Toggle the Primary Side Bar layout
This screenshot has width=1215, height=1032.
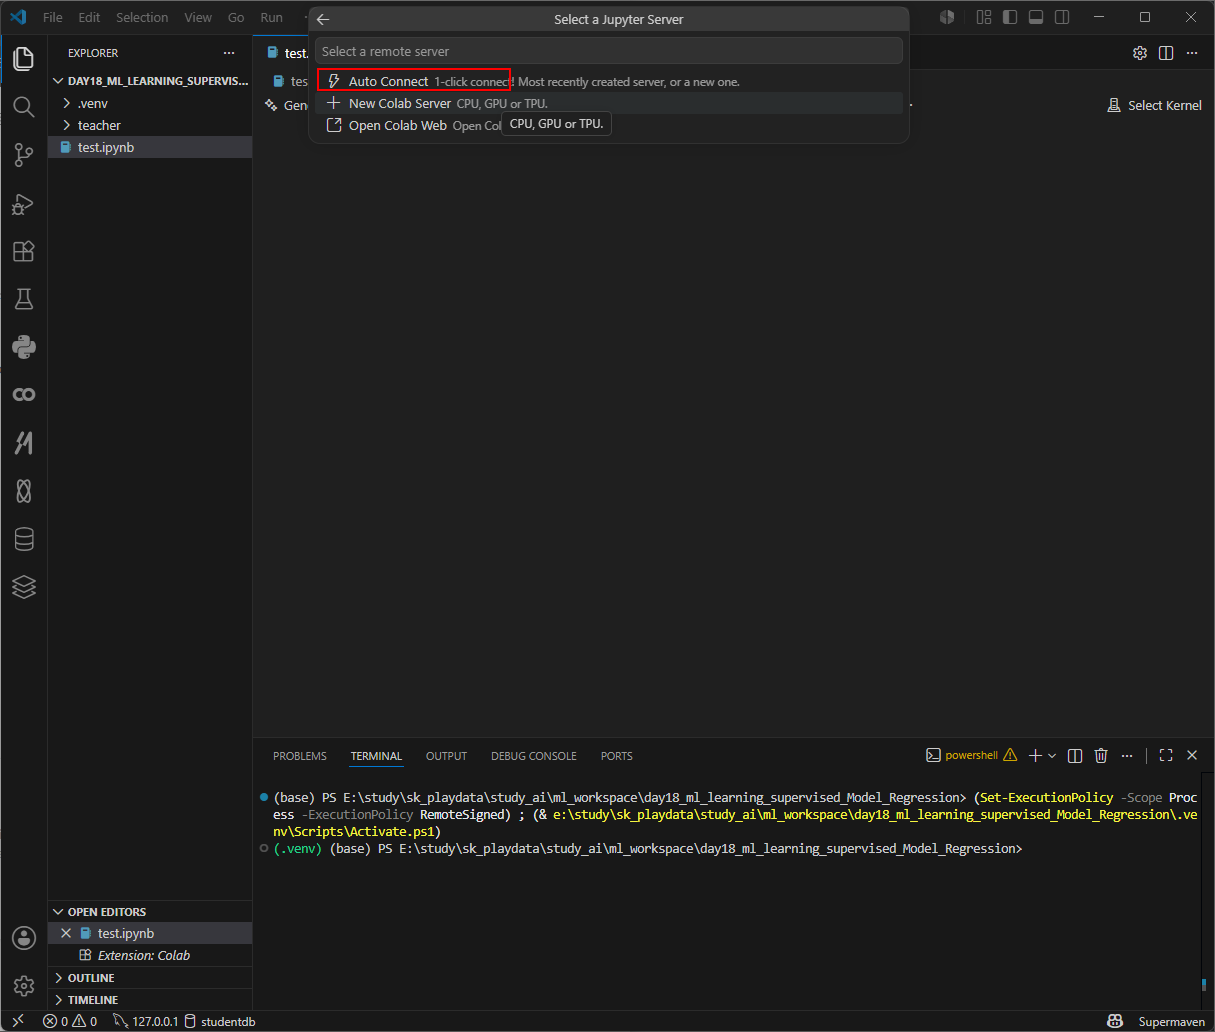point(1010,17)
